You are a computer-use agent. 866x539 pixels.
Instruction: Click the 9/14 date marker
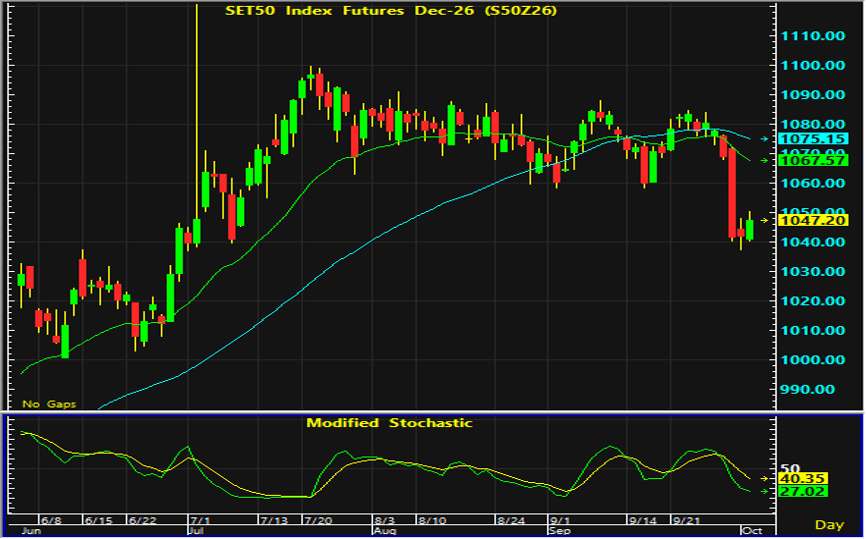click(x=643, y=521)
